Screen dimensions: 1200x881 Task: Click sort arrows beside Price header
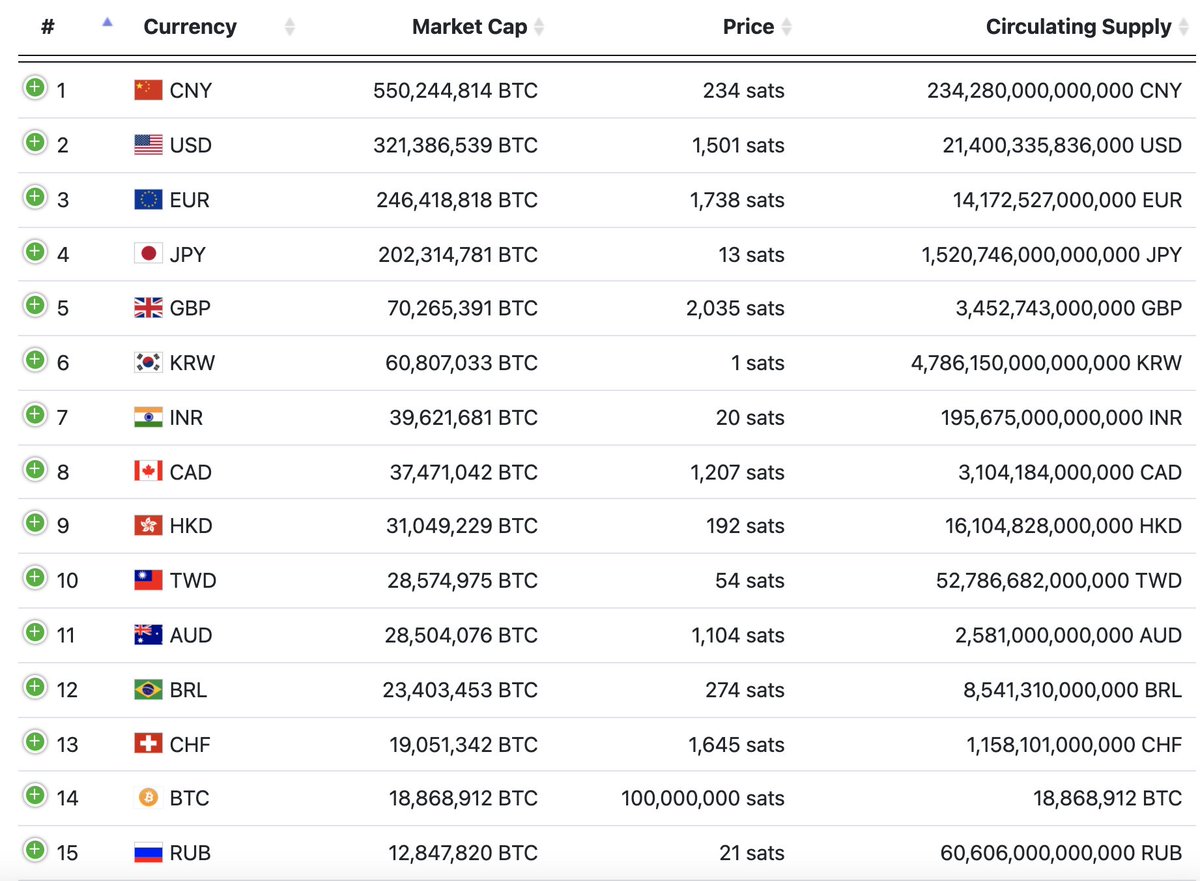[786, 27]
